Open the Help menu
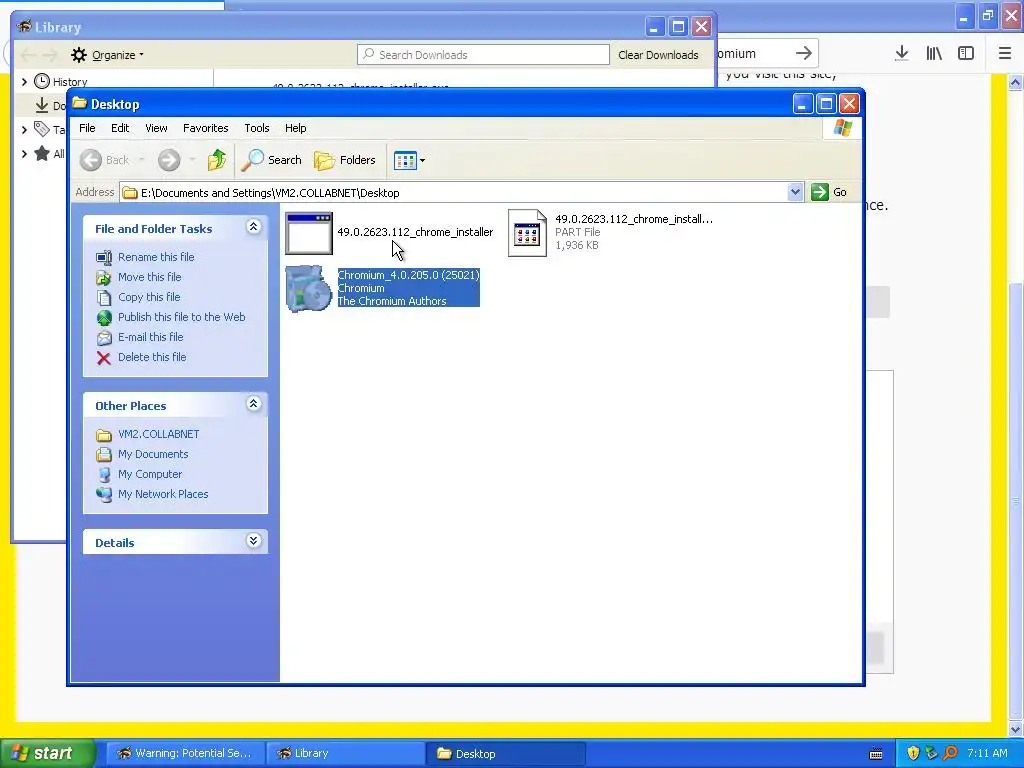This screenshot has height=768, width=1024. [295, 128]
